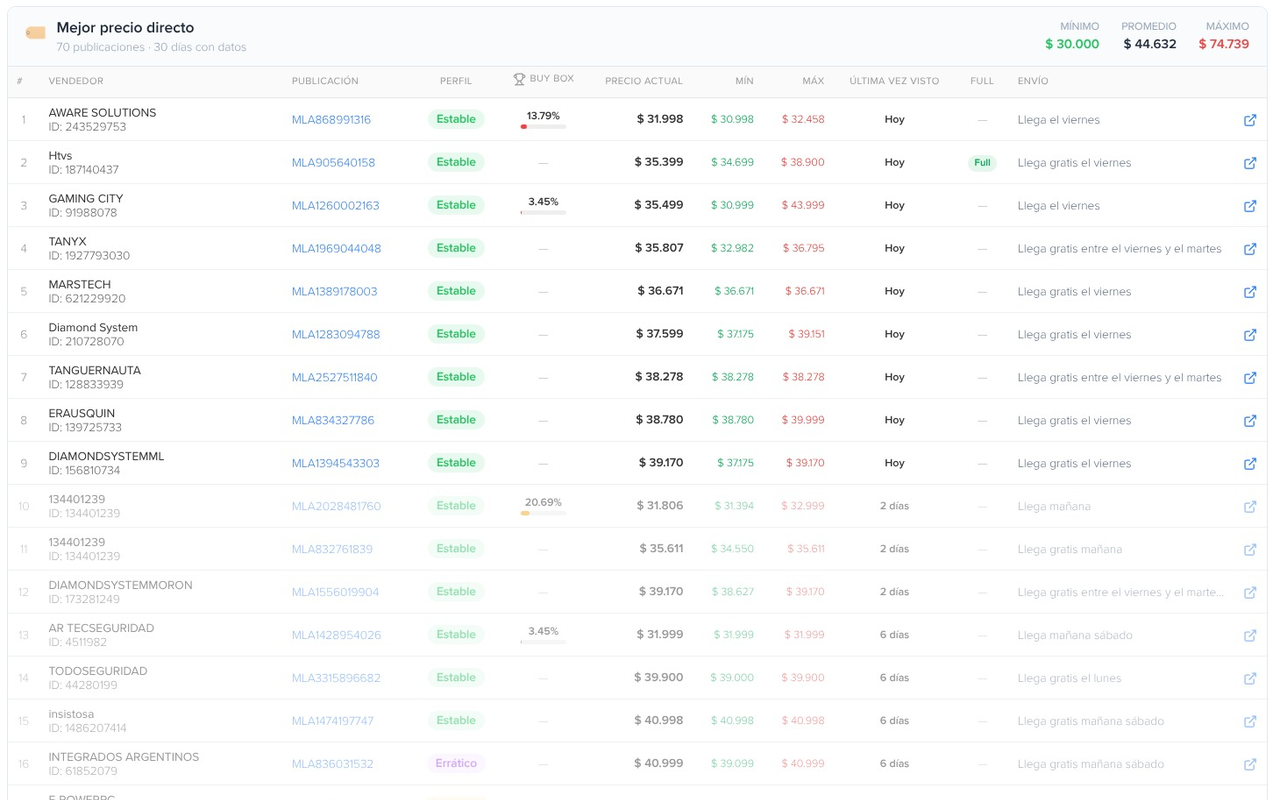Click external link icon in TANYX row
The height and width of the screenshot is (800, 1280).
pos(1250,249)
